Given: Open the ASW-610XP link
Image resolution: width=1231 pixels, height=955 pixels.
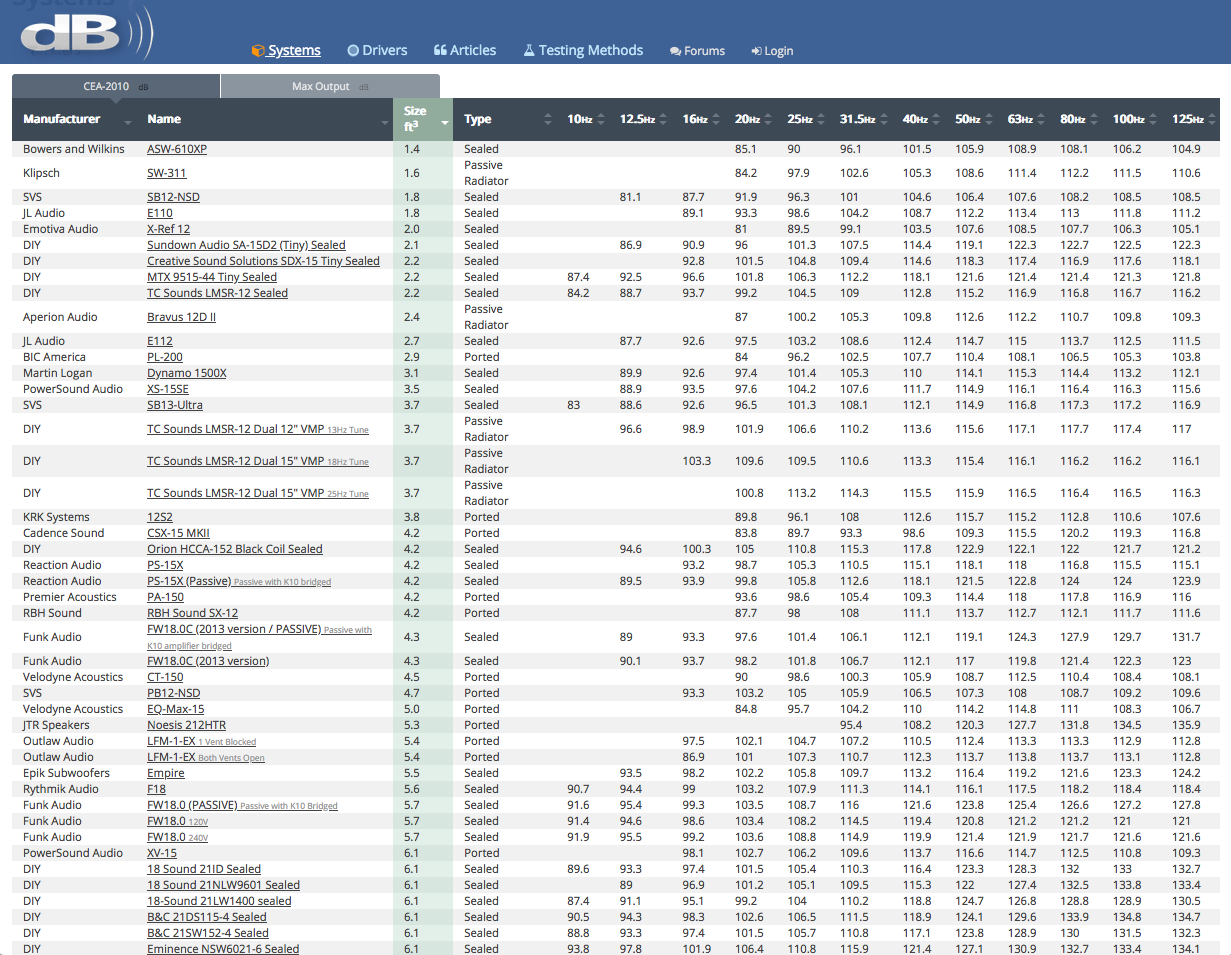Looking at the screenshot, I should point(177,149).
